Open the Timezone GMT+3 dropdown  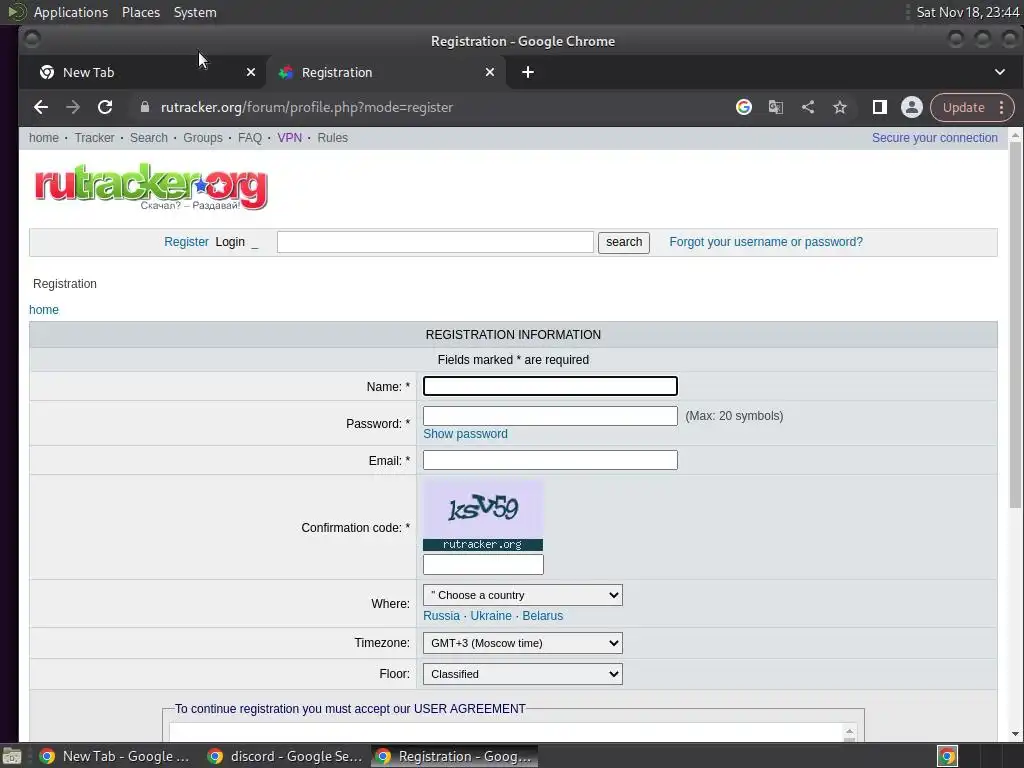[x=522, y=643]
